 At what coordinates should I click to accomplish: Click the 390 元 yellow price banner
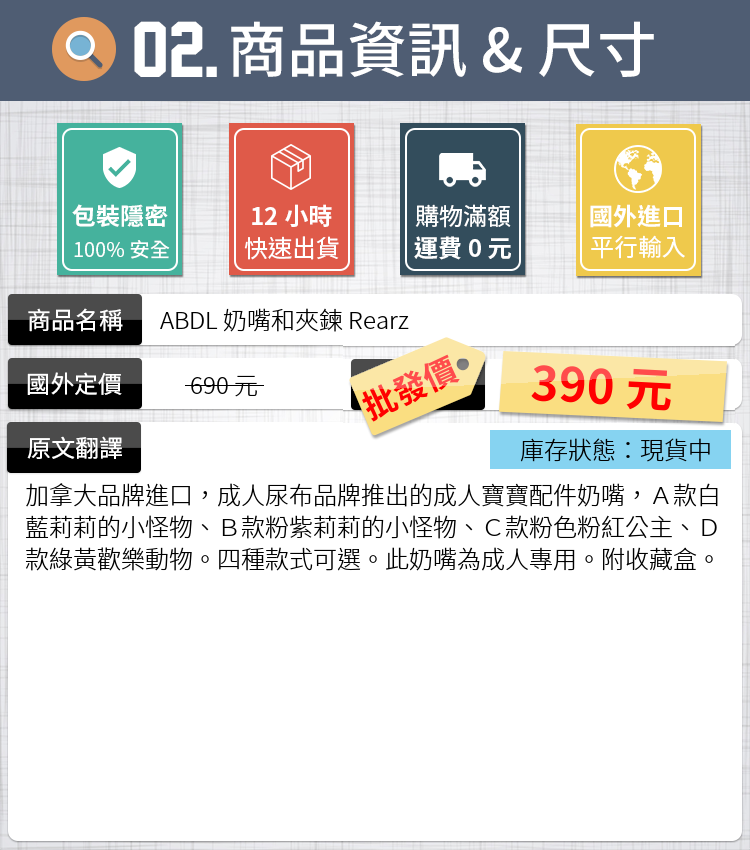pos(612,387)
